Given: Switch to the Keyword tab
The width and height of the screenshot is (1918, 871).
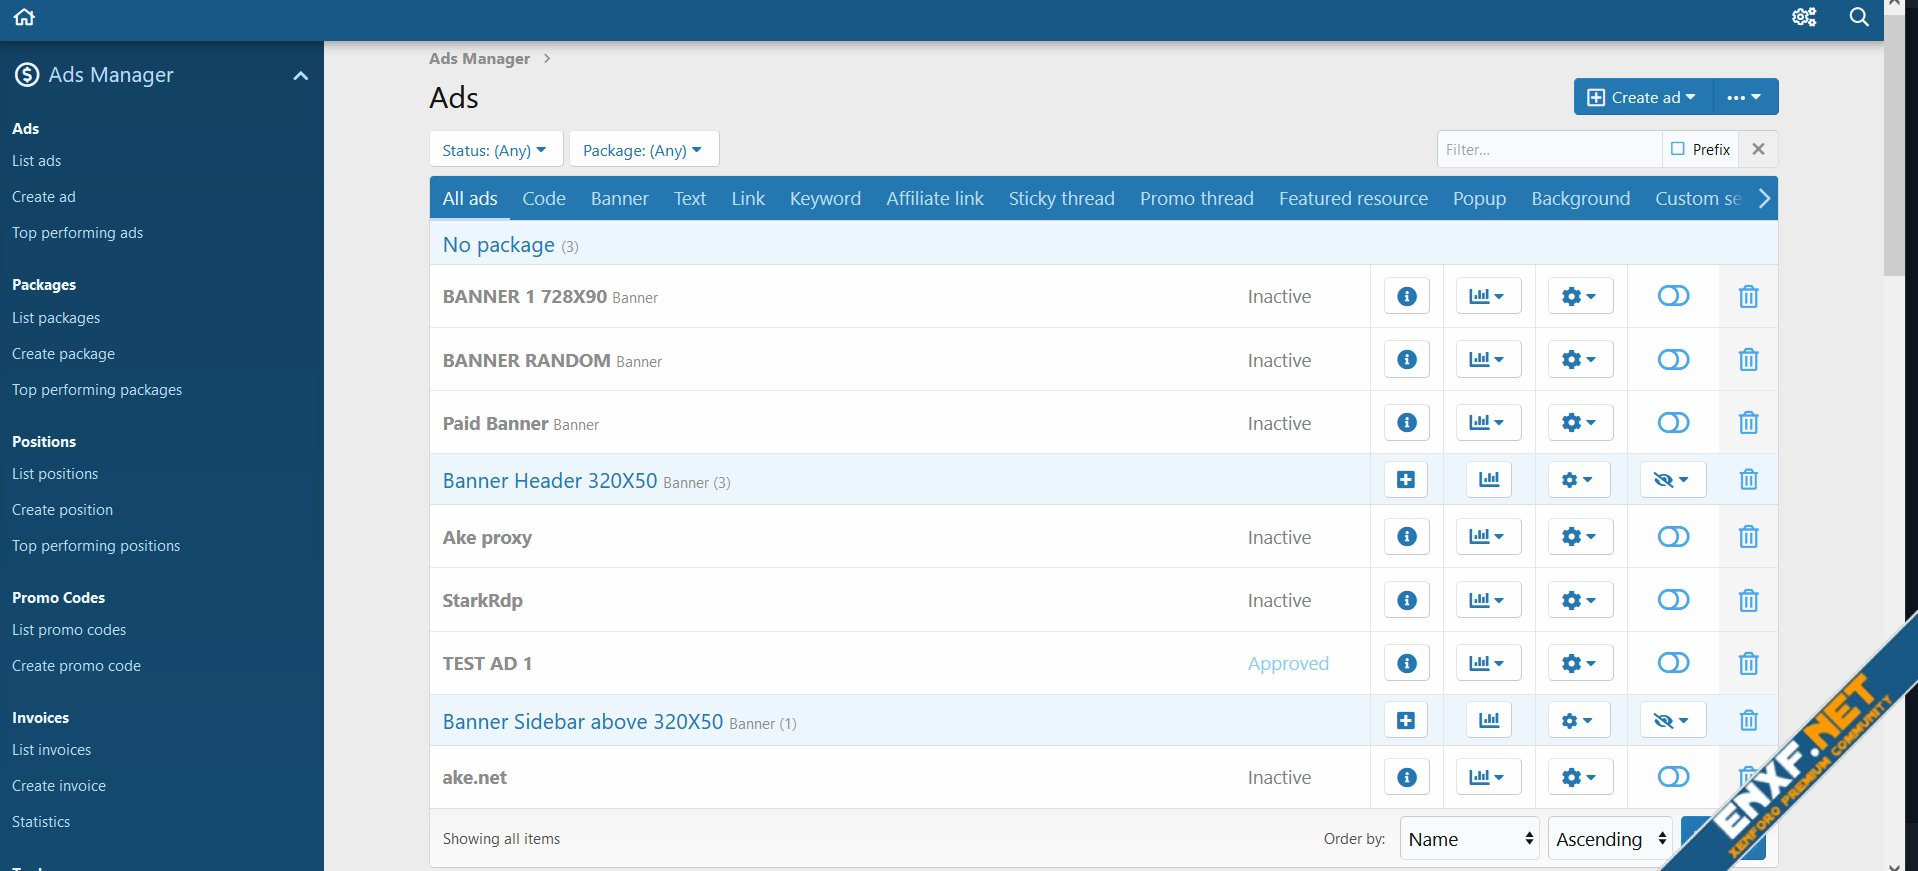Looking at the screenshot, I should [825, 198].
